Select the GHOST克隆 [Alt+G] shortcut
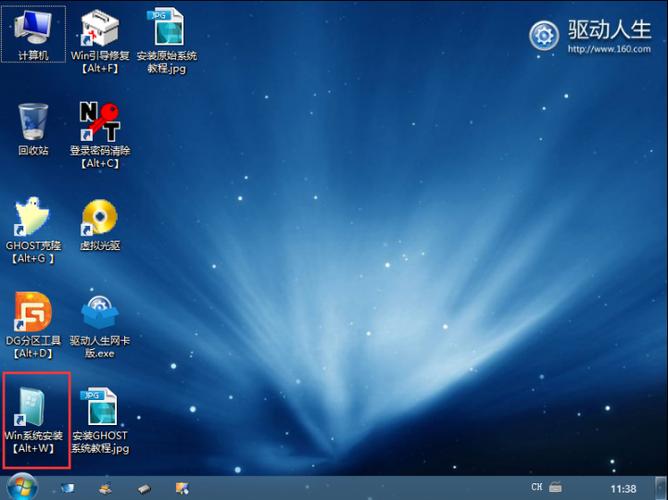The width and height of the screenshot is (668, 500). point(33,230)
